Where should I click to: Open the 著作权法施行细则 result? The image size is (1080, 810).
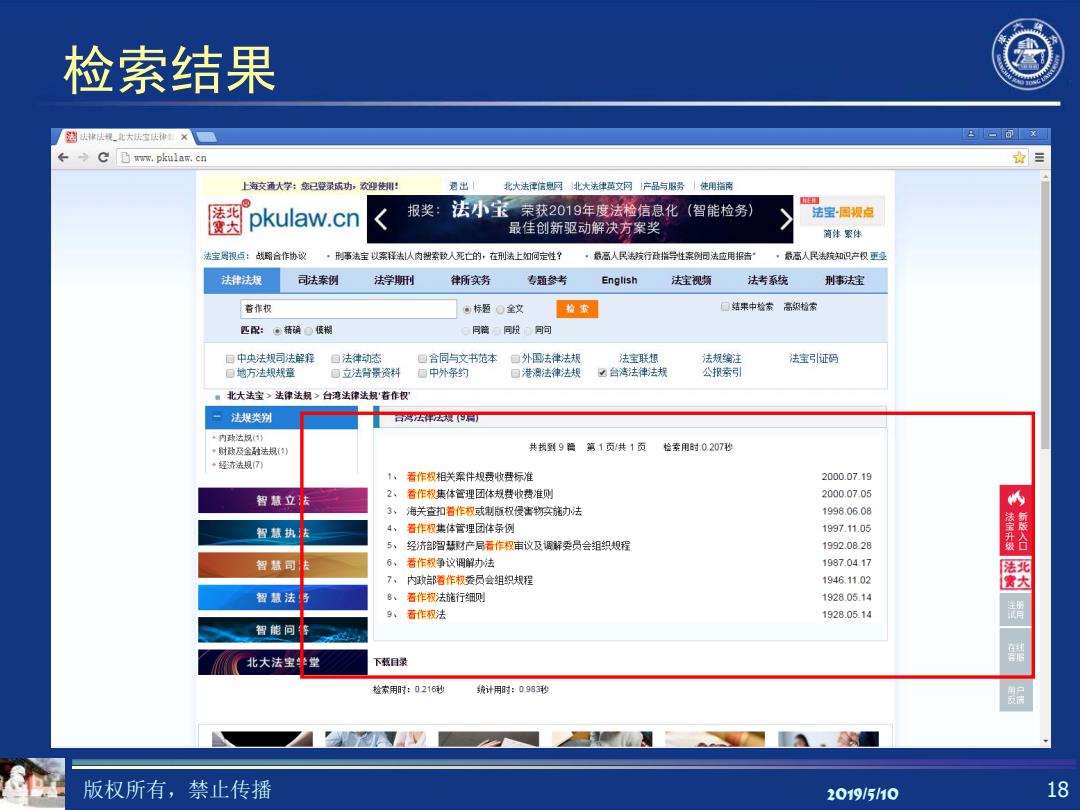click(x=446, y=597)
